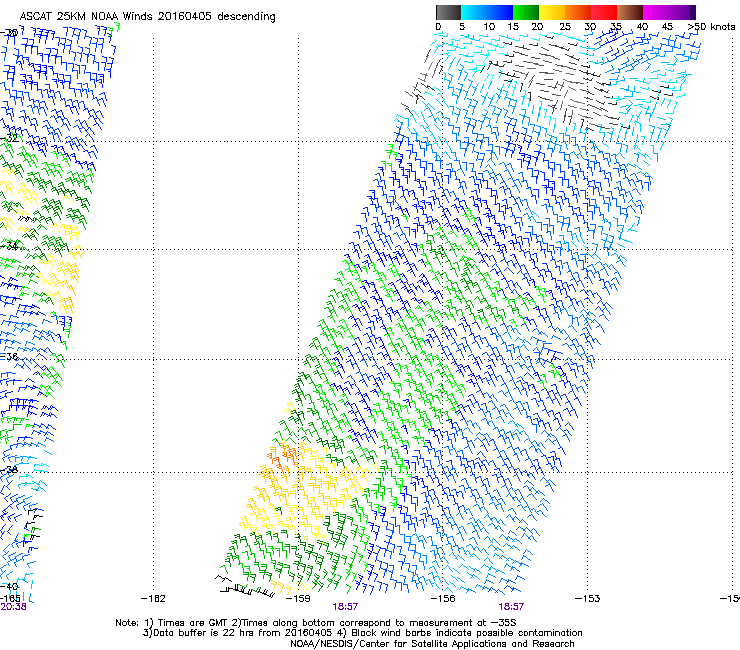
Task: Select the magenta-purple 40-50 knots color segment
Action: (669, 12)
